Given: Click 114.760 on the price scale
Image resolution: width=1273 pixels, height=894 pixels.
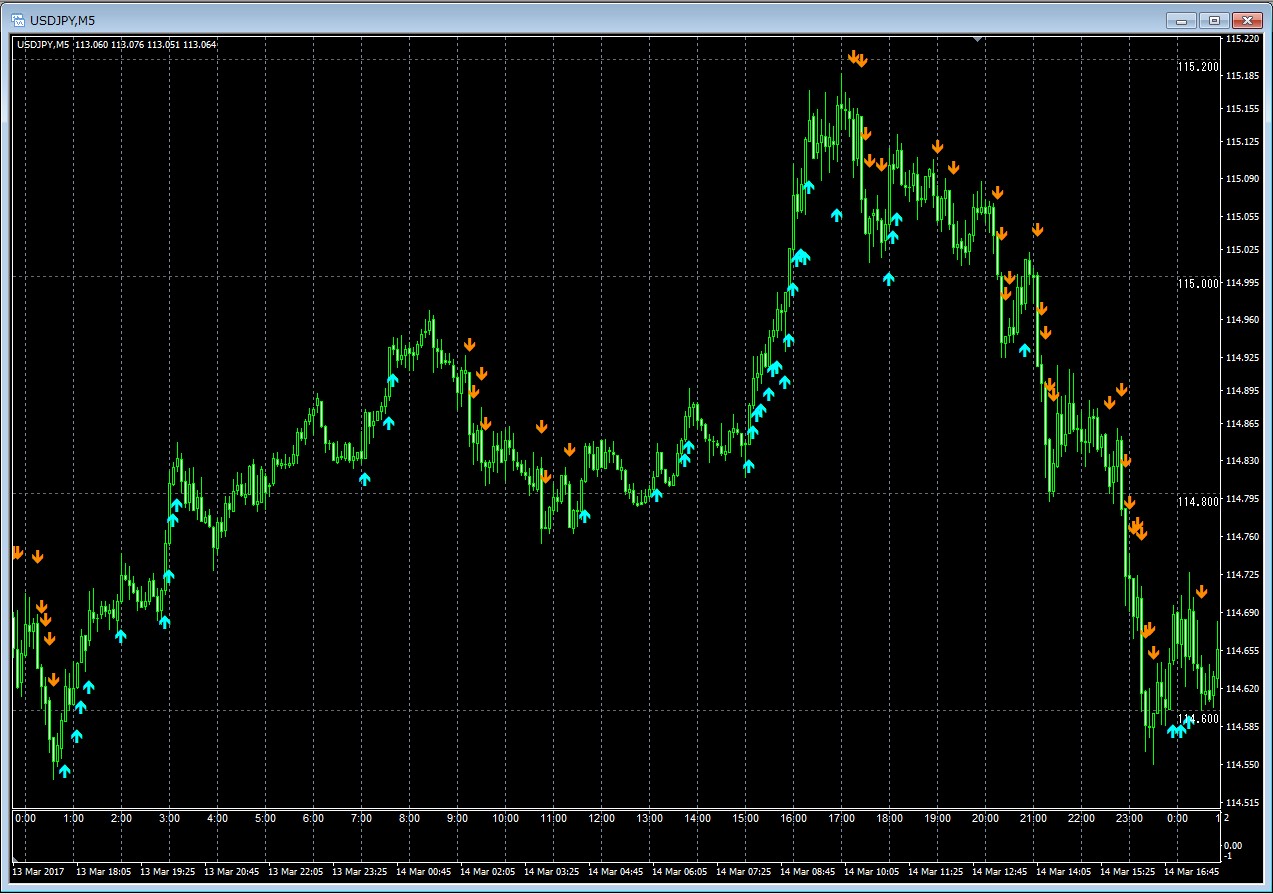Looking at the screenshot, I should 1243,537.
